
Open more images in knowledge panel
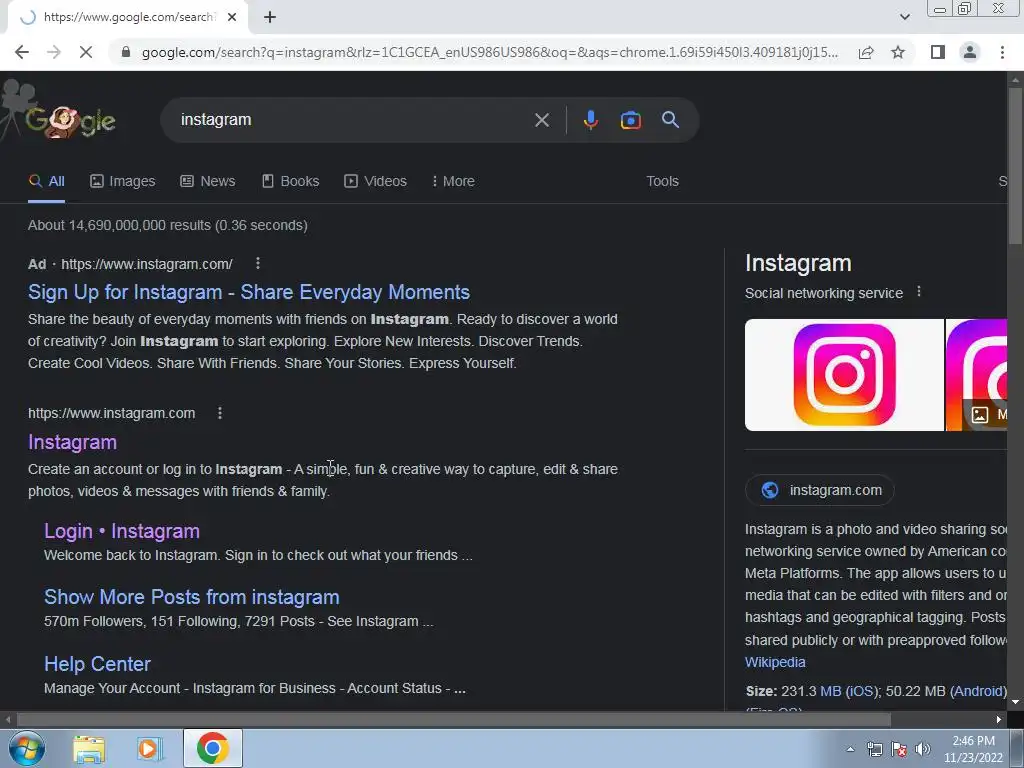click(x=985, y=415)
